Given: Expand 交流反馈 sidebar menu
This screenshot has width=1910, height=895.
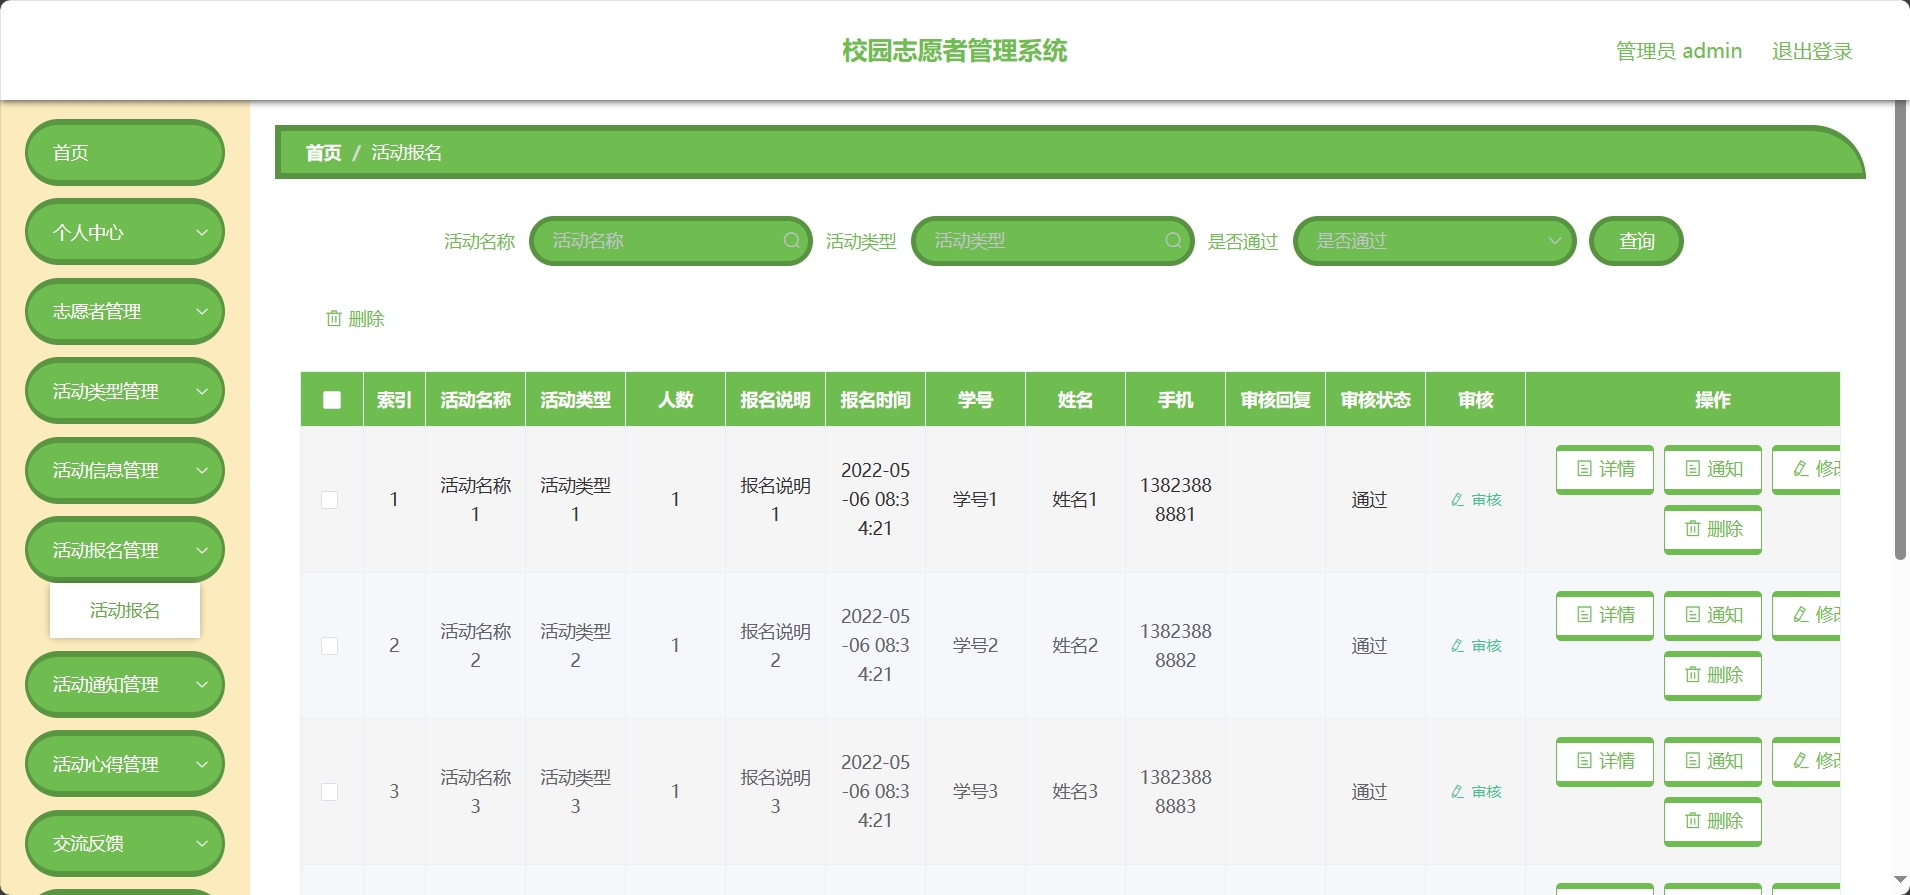Looking at the screenshot, I should (x=125, y=843).
